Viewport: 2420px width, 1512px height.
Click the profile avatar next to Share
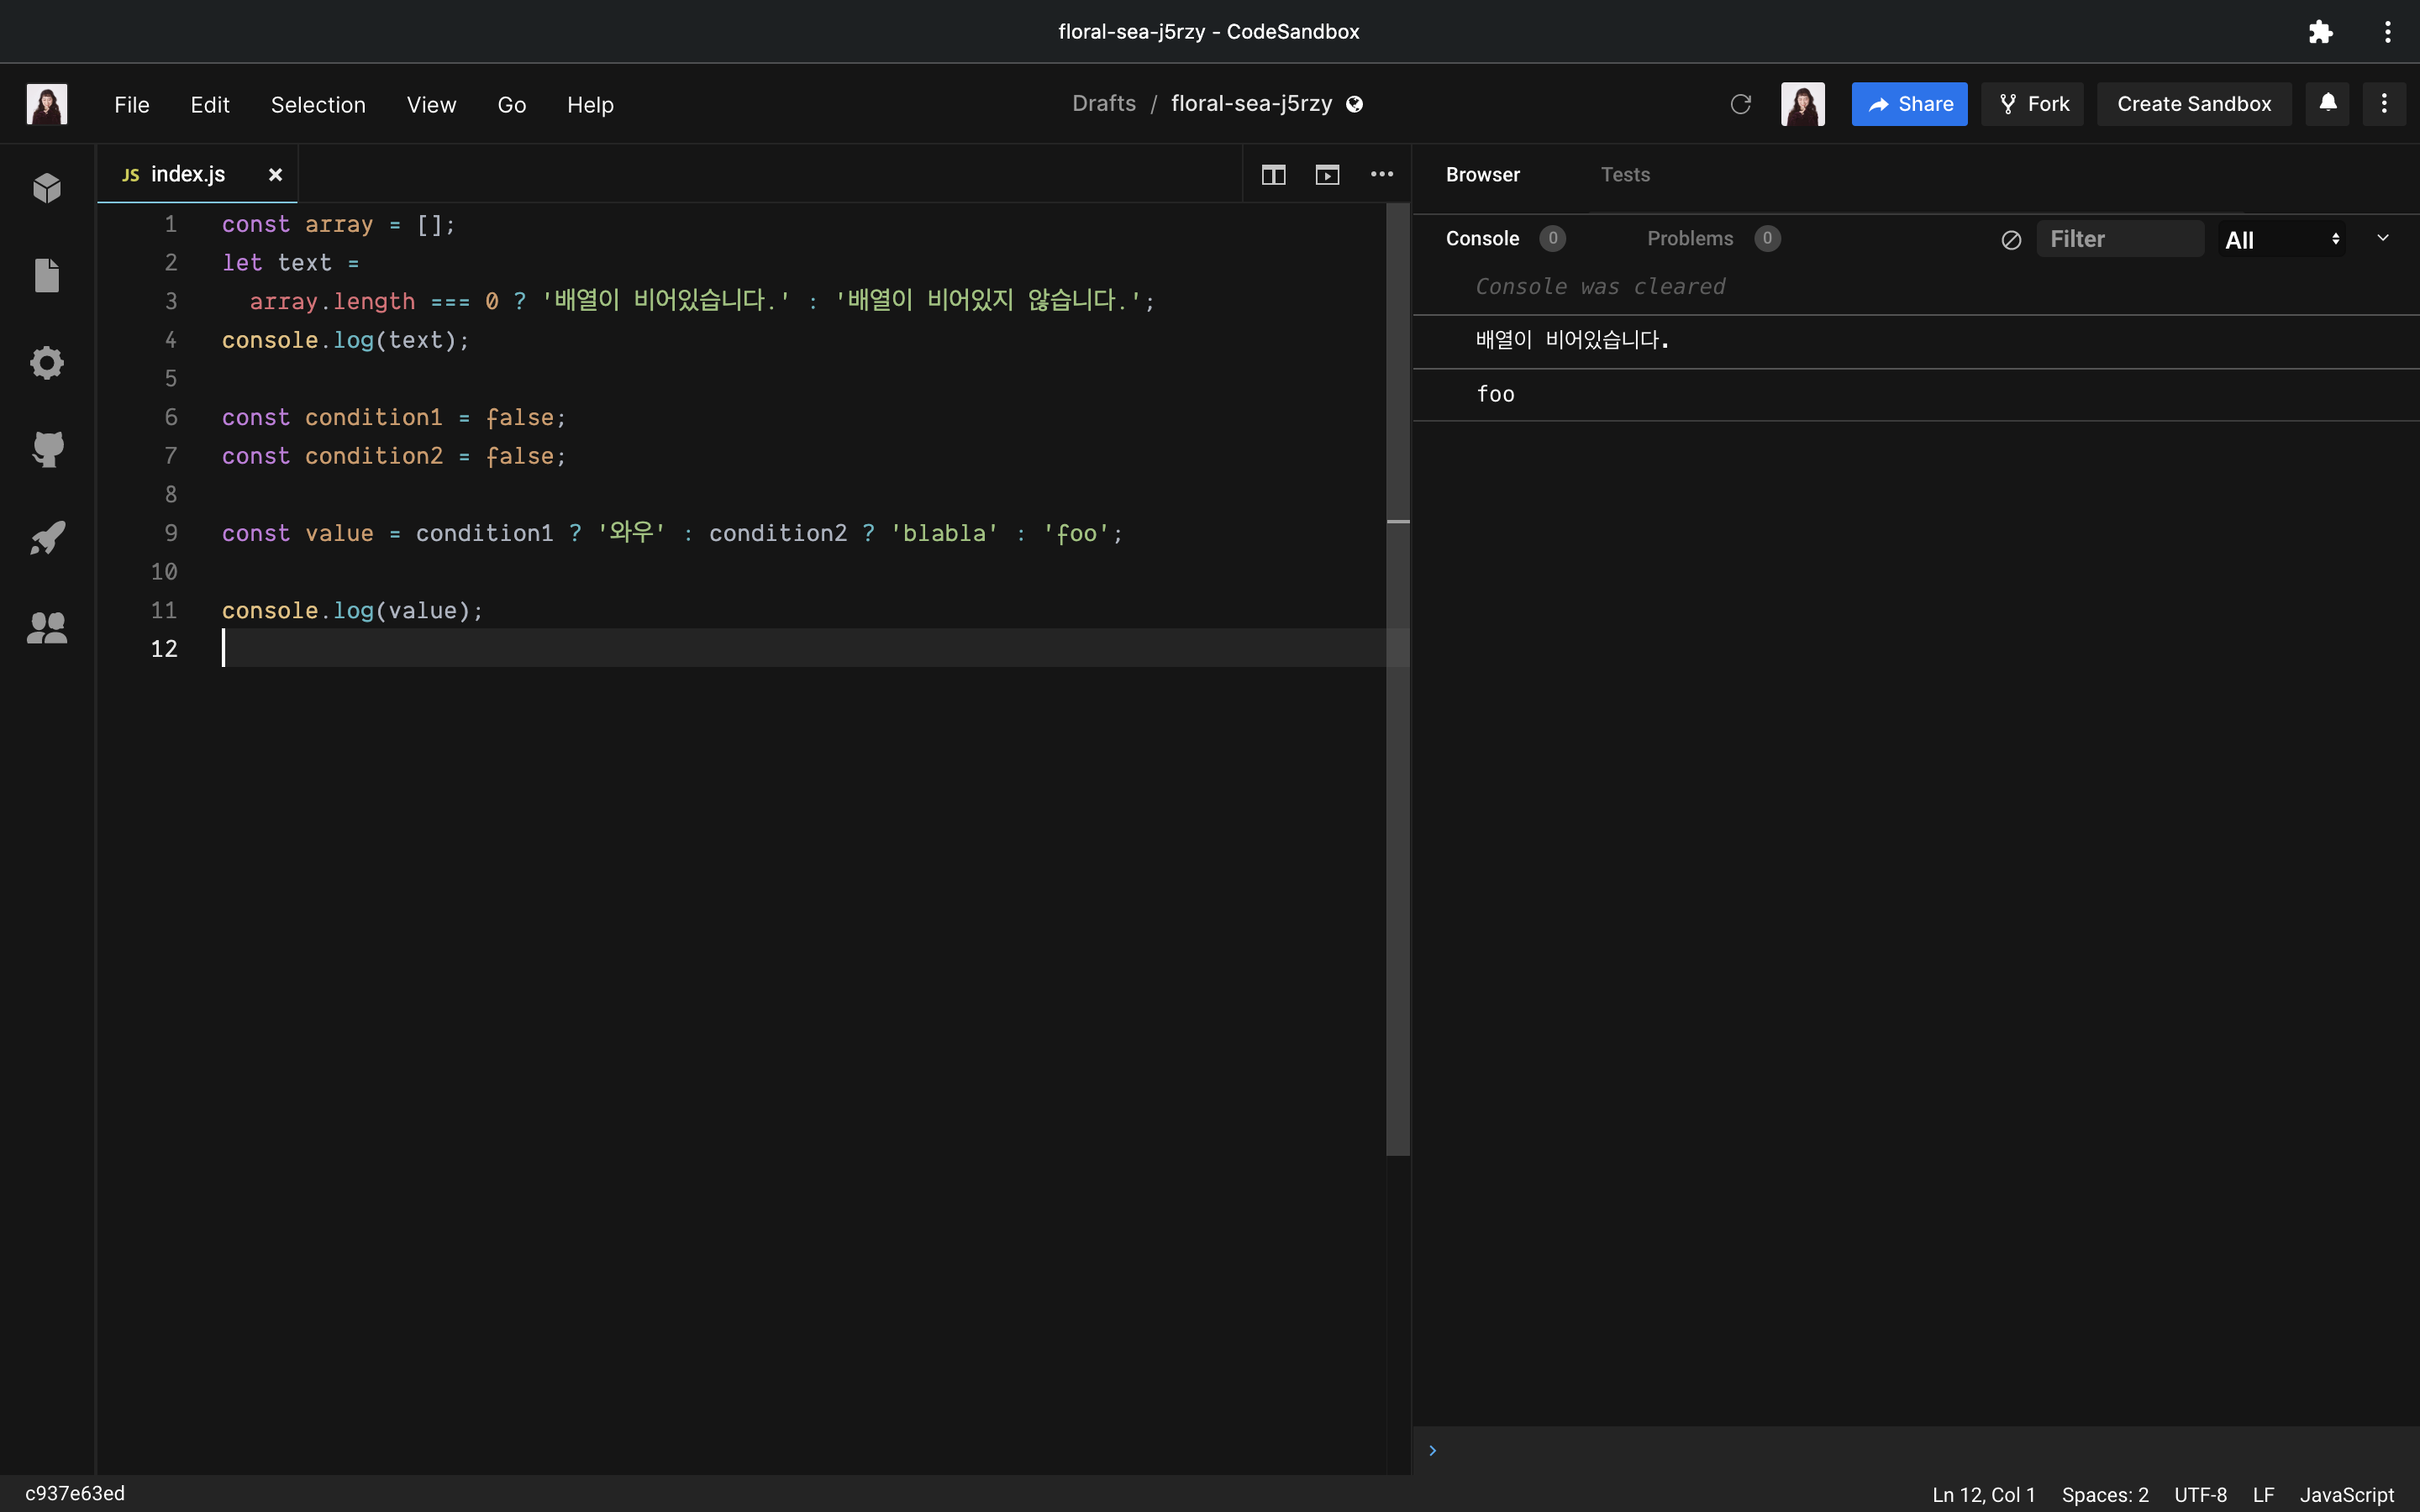pyautogui.click(x=1802, y=104)
